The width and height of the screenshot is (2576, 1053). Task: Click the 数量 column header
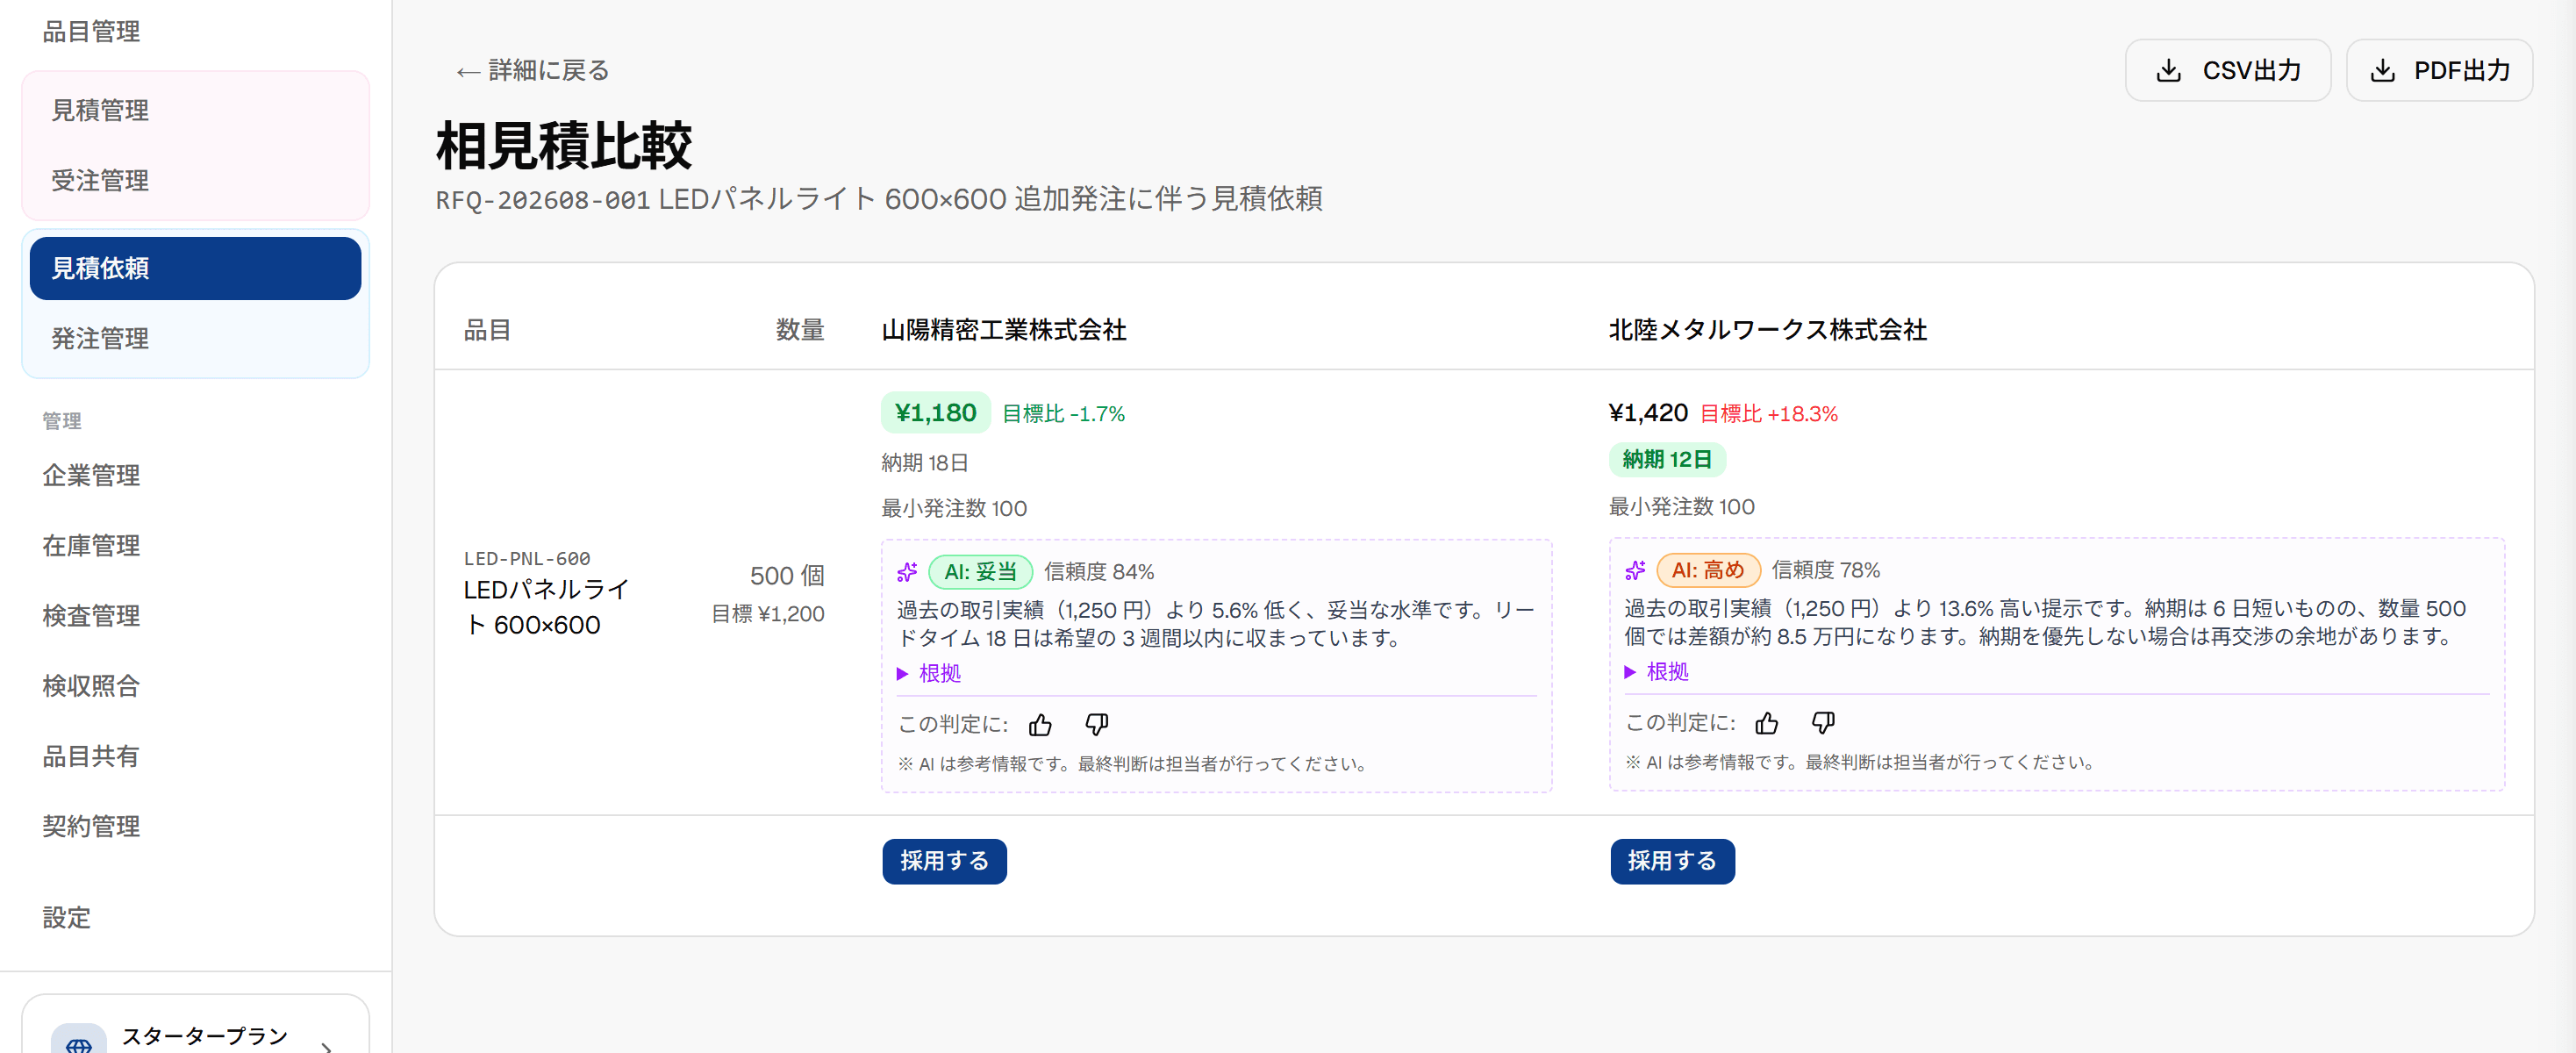[x=799, y=329]
